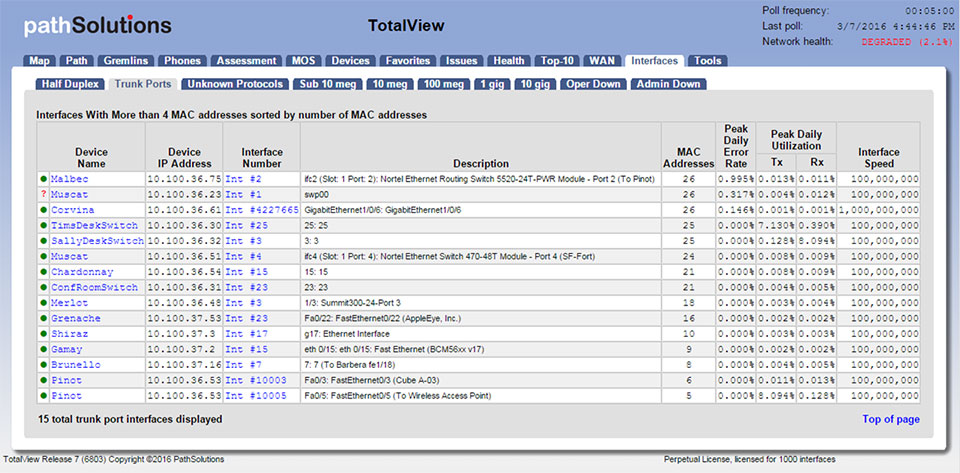Select the Trunk Ports sub-tab
The image size is (960, 473).
[143, 84]
